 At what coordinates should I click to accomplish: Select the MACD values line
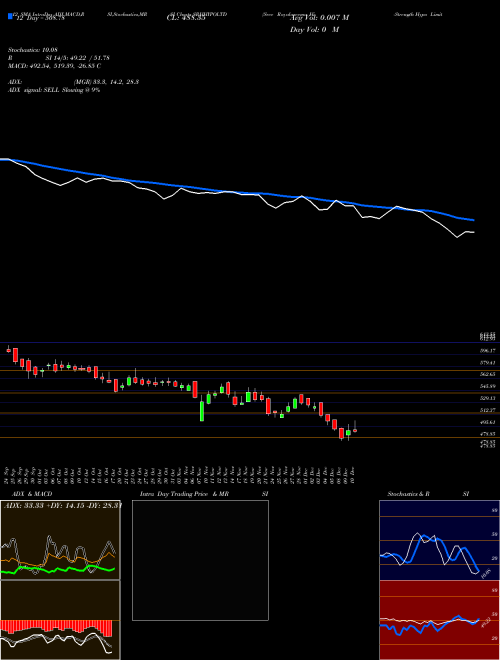(54, 66)
